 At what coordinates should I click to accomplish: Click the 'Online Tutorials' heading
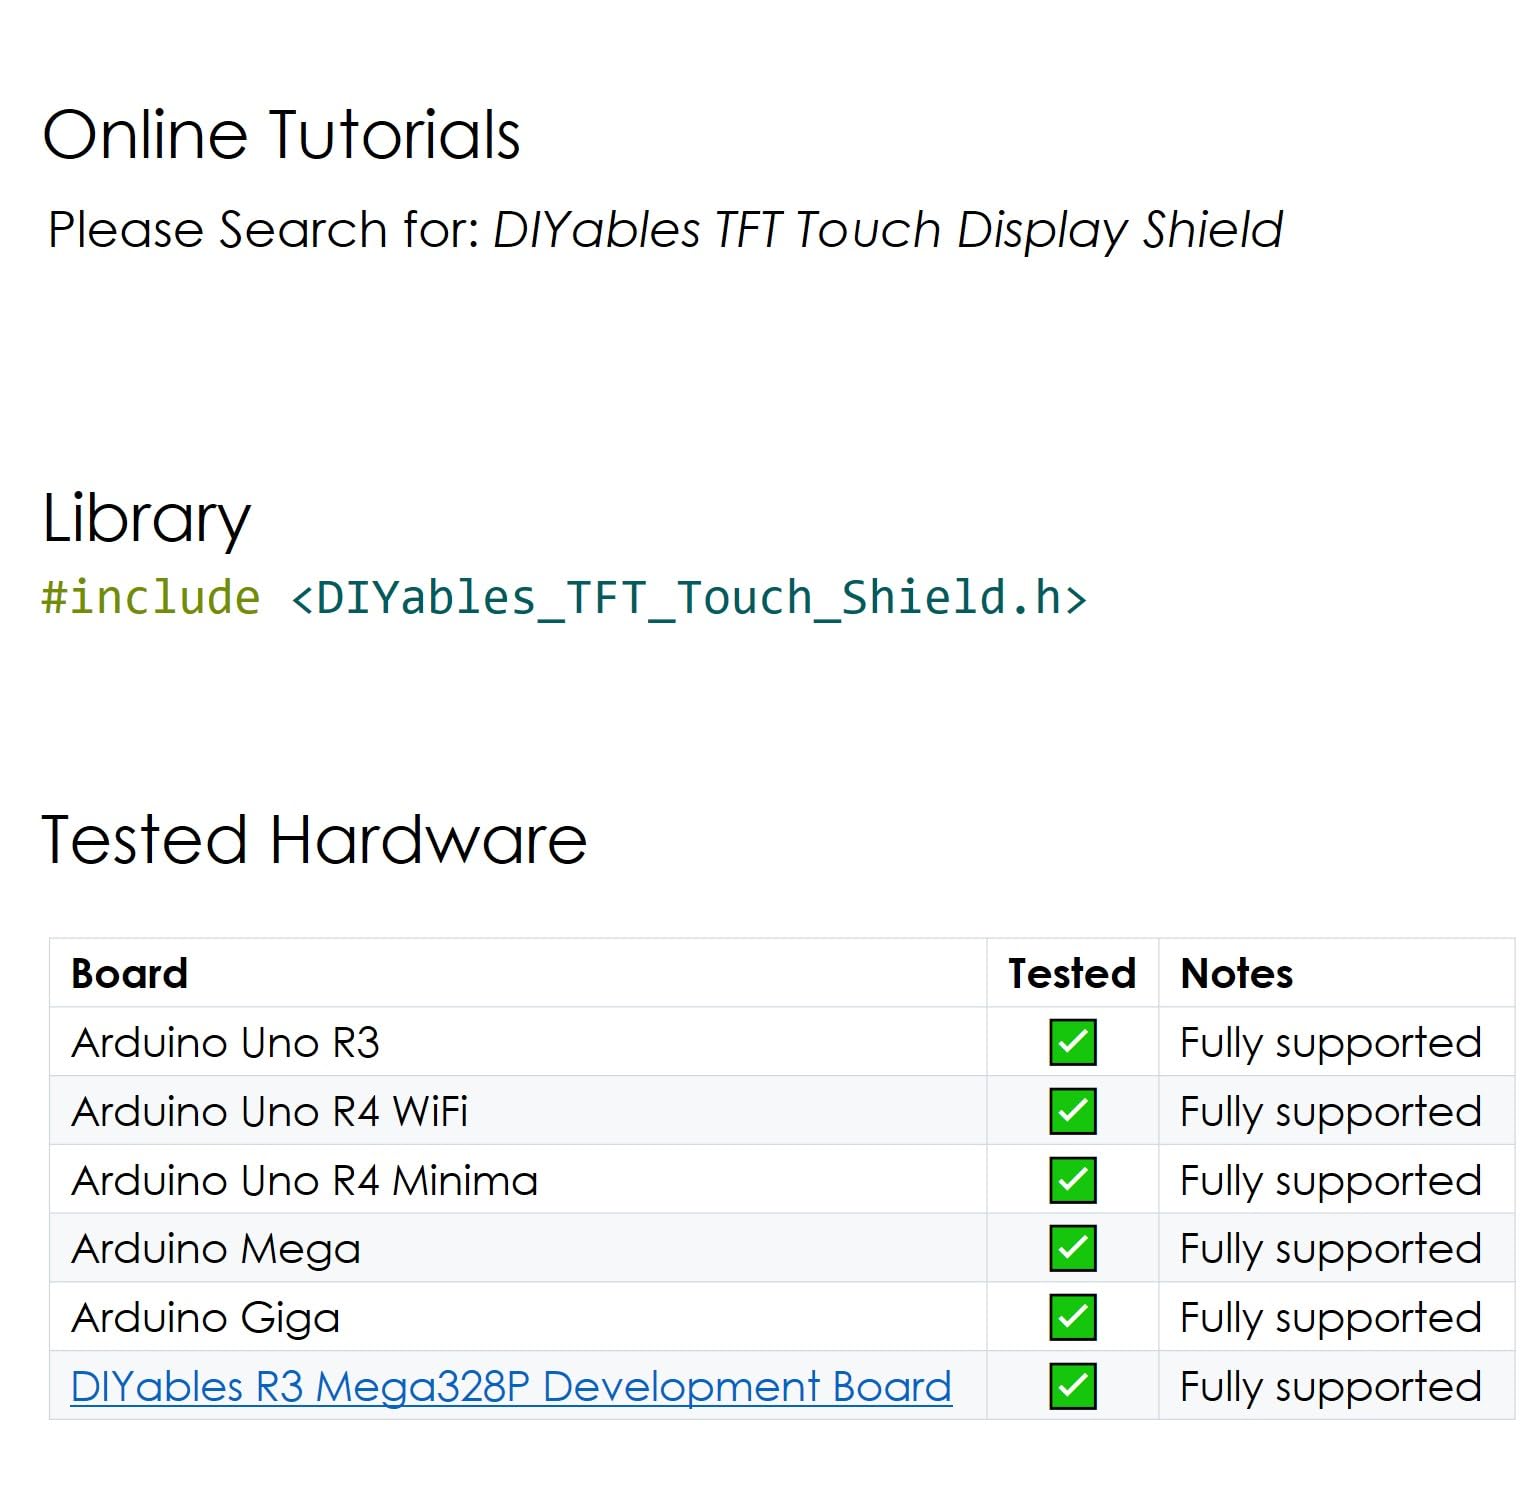tap(281, 134)
